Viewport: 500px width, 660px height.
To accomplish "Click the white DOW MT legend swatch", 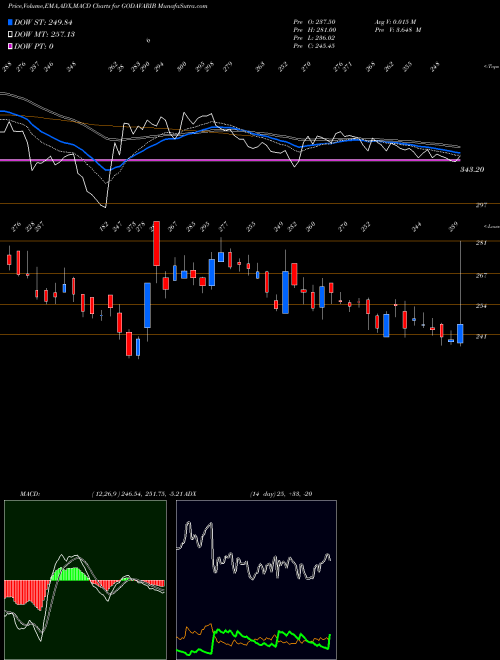I will point(10,35).
